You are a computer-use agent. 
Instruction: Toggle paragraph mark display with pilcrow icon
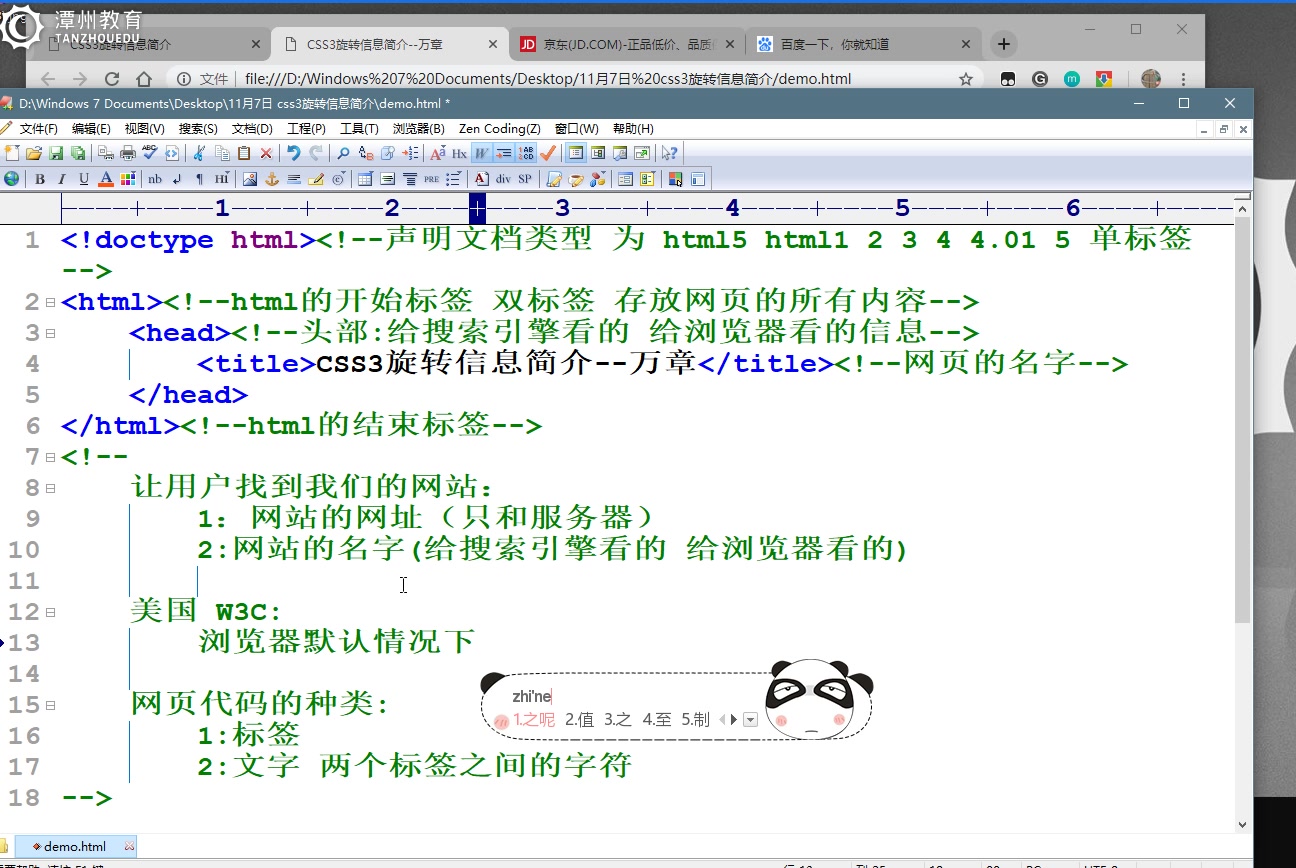(198, 178)
